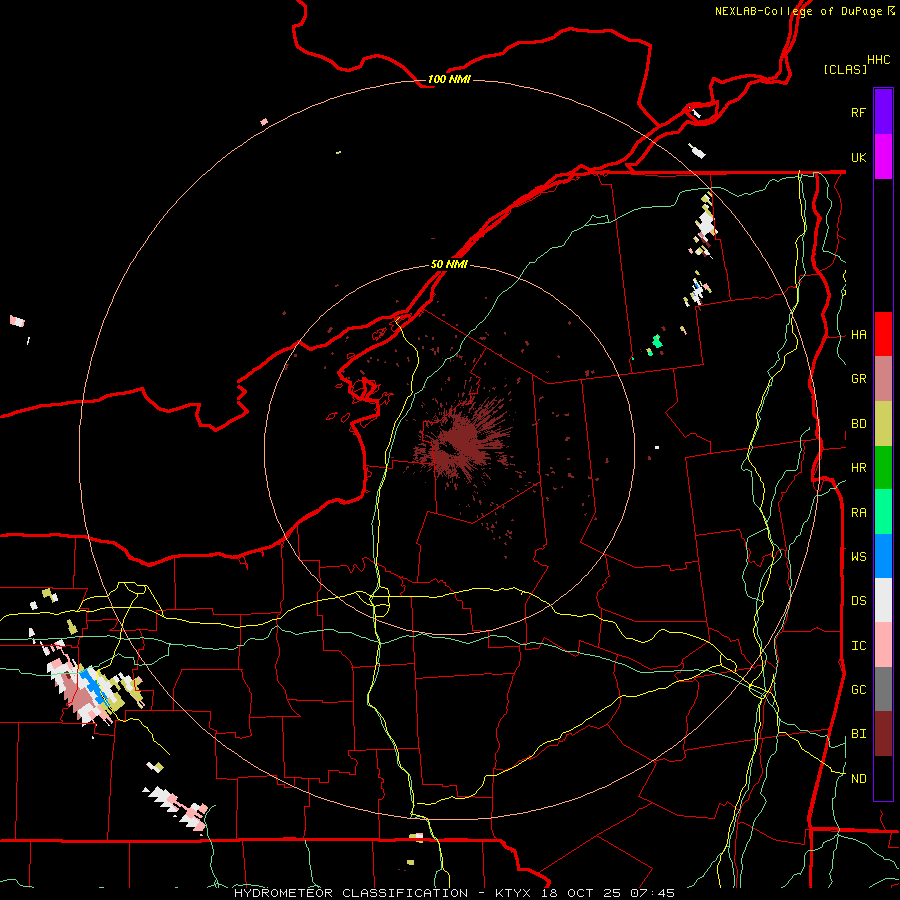Click the HYDROMETEOR CLASSIFICATION title text
Viewport: 900px width, 900px height.
tap(351, 893)
